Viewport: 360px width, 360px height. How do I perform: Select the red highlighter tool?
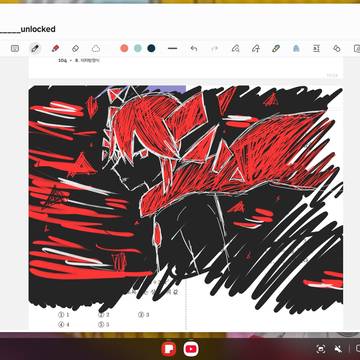coord(55,49)
